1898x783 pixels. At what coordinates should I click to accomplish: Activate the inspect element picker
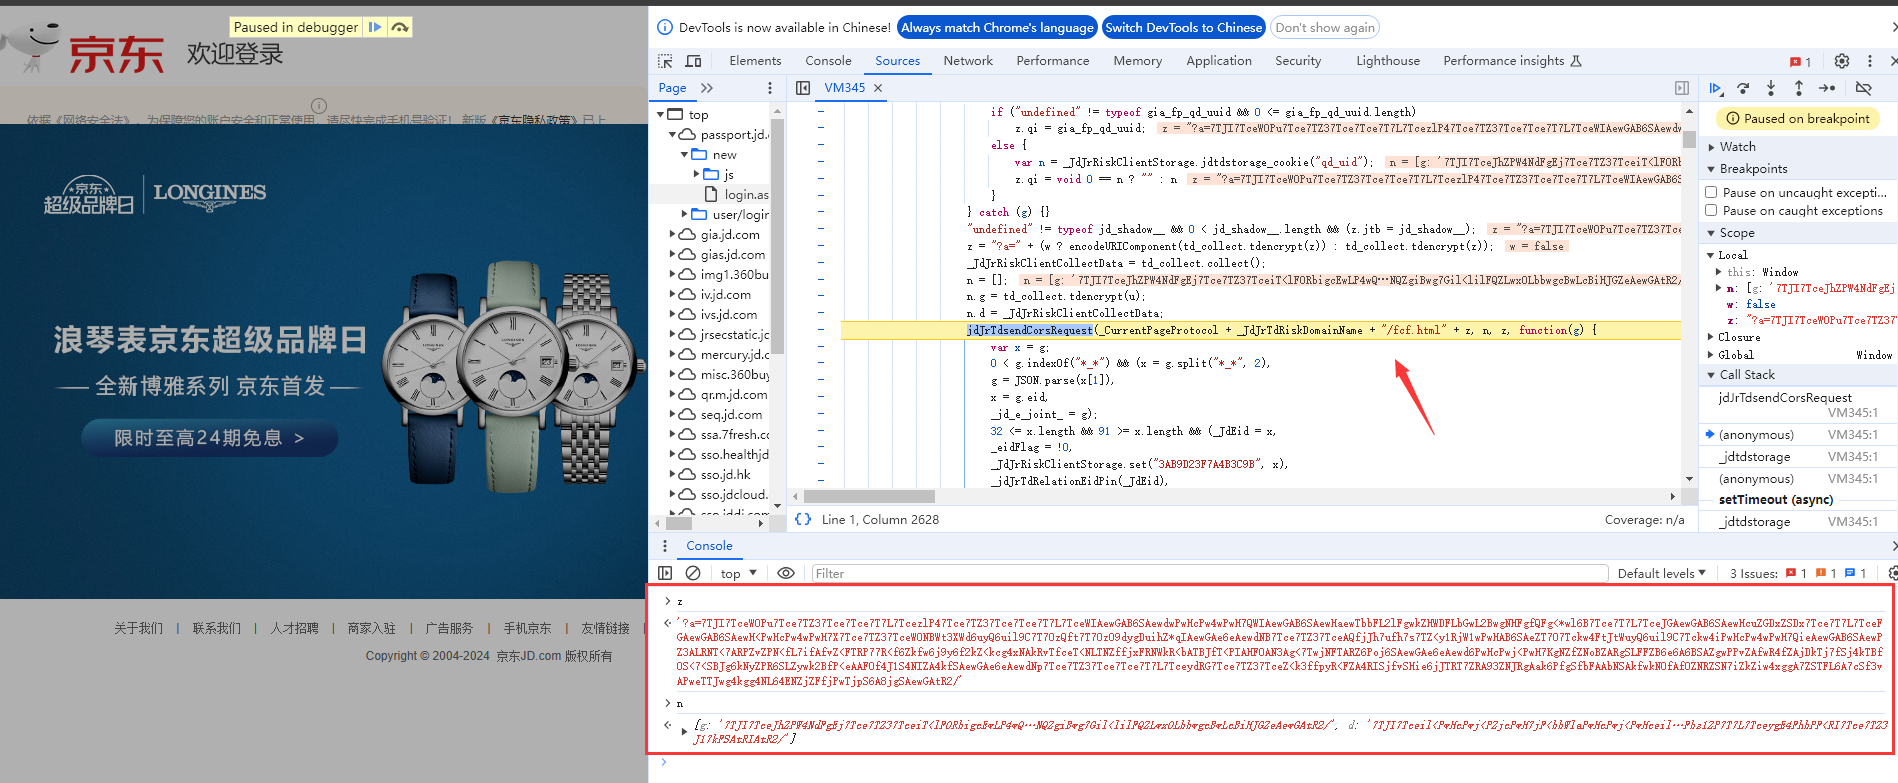click(x=665, y=61)
